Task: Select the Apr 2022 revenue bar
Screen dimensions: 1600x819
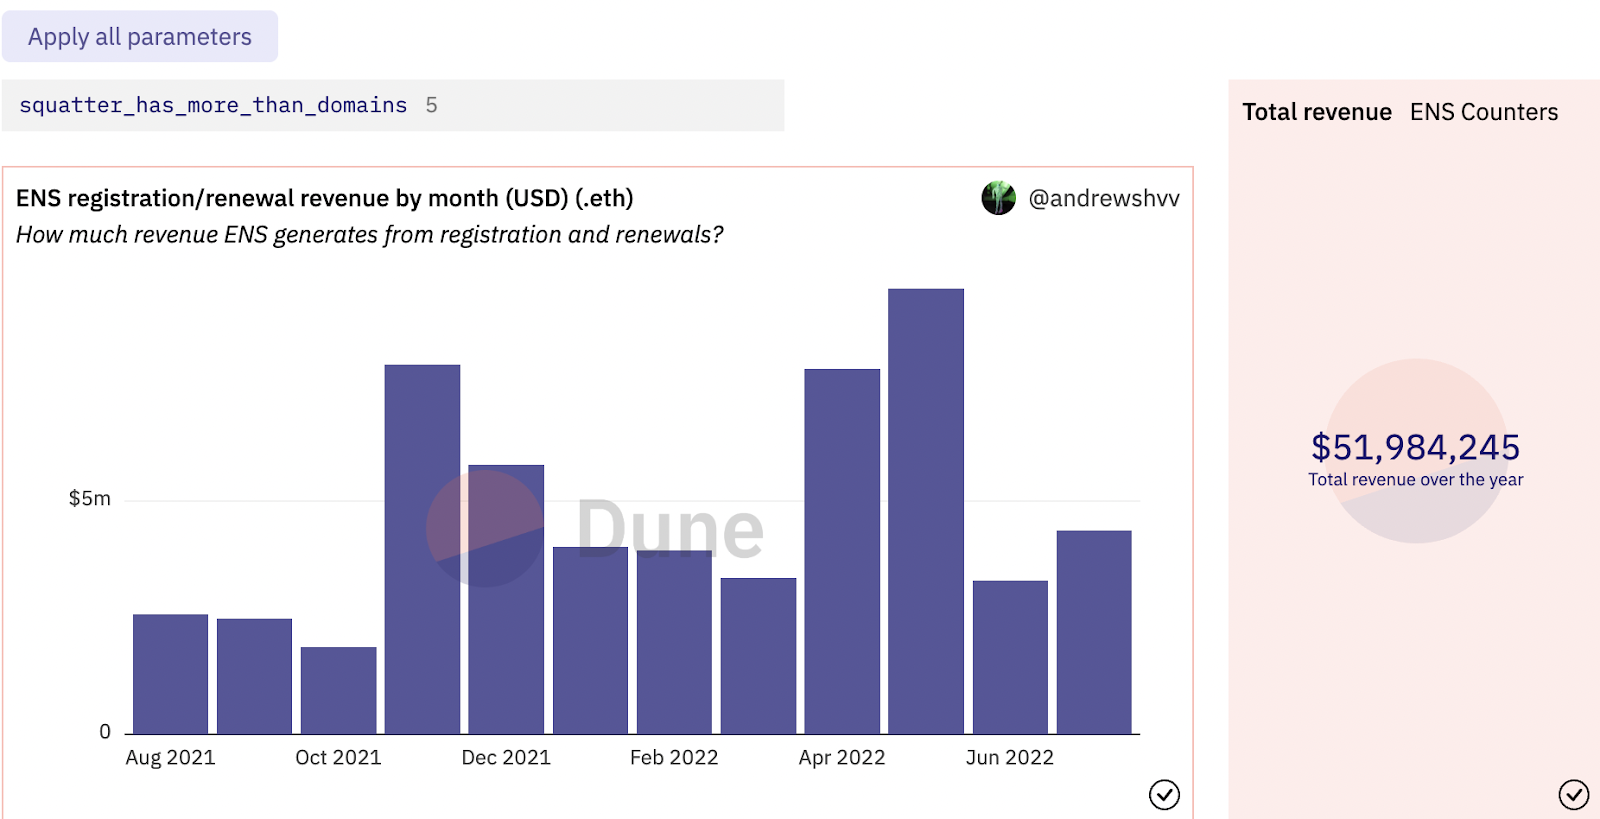Action: coord(842,552)
